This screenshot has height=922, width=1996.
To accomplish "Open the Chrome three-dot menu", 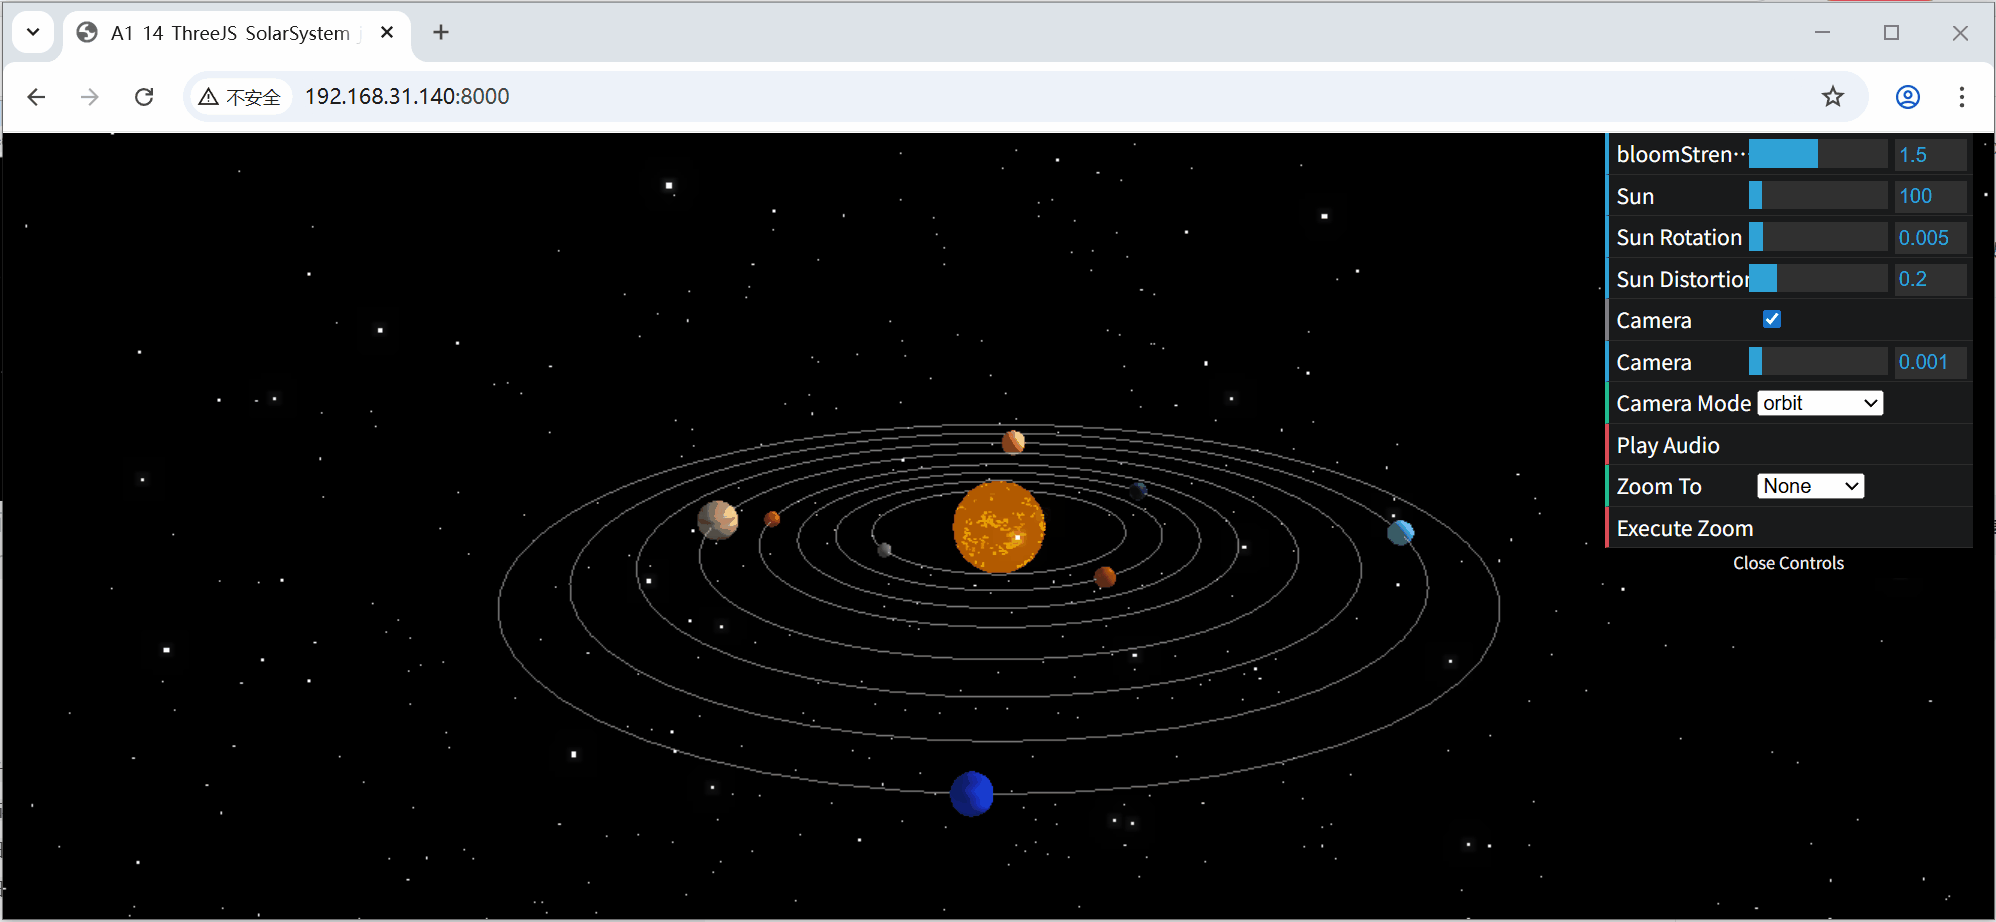I will [1961, 97].
